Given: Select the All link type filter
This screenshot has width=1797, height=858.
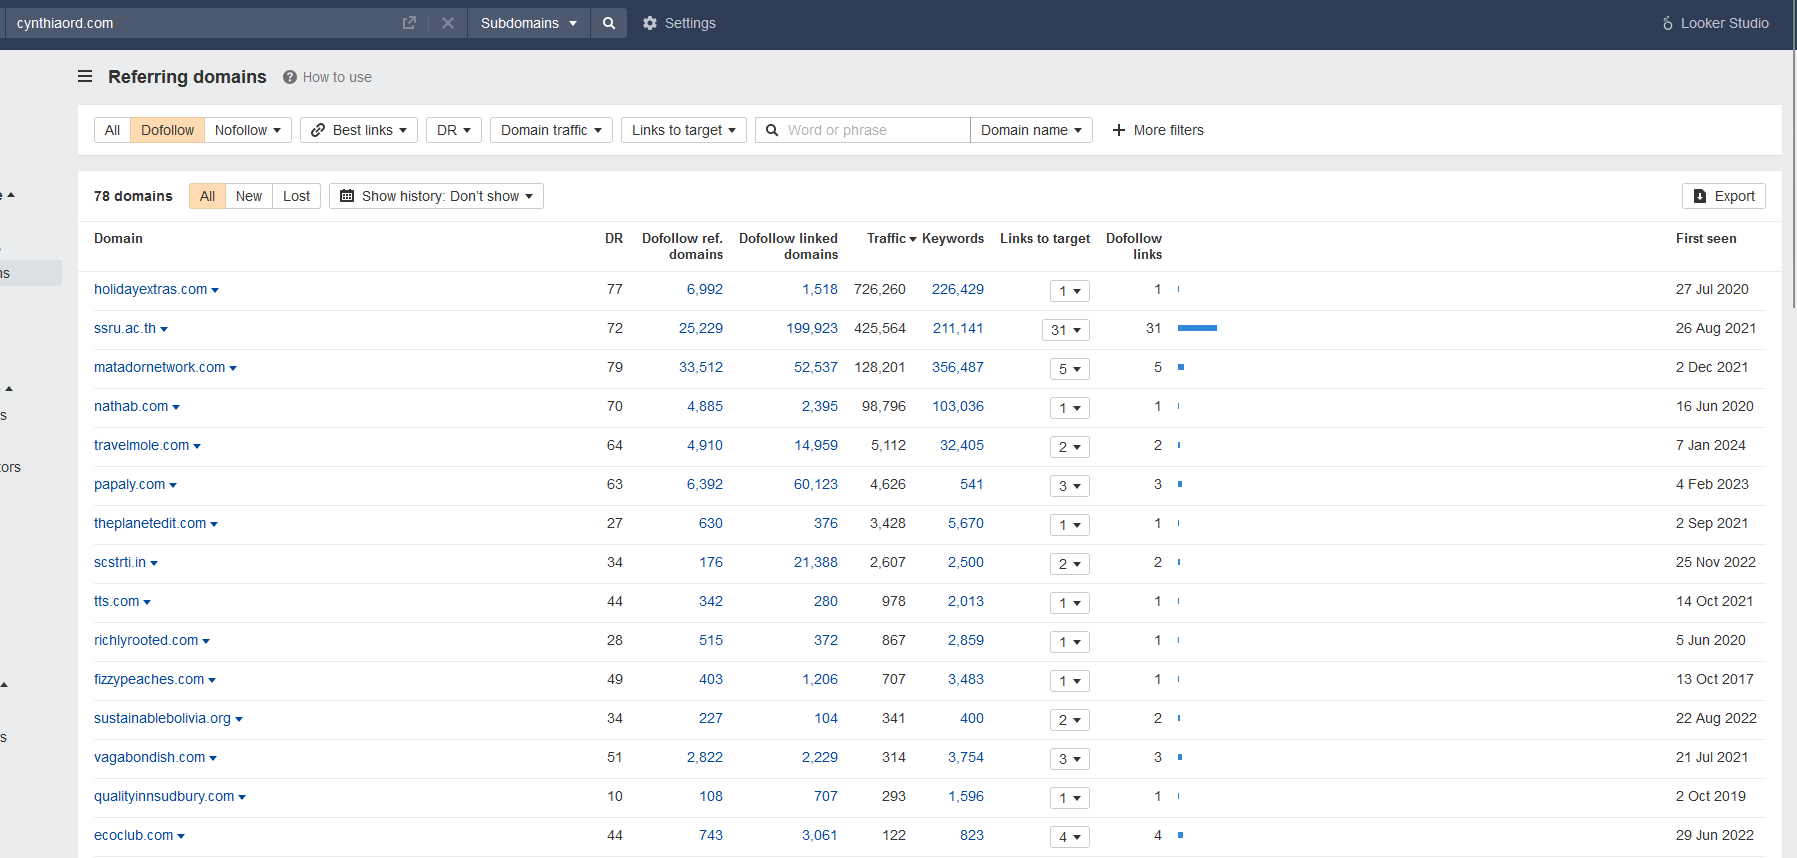Looking at the screenshot, I should (112, 130).
